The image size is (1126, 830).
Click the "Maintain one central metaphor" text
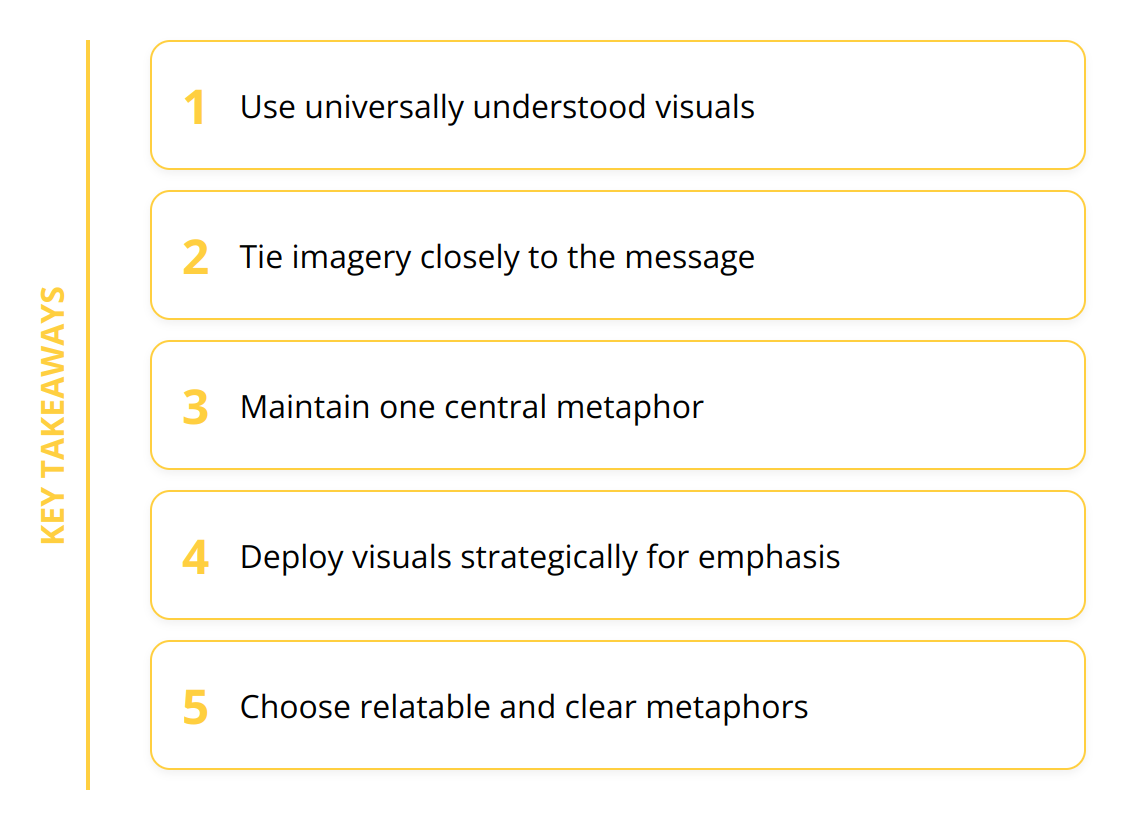tap(471, 407)
